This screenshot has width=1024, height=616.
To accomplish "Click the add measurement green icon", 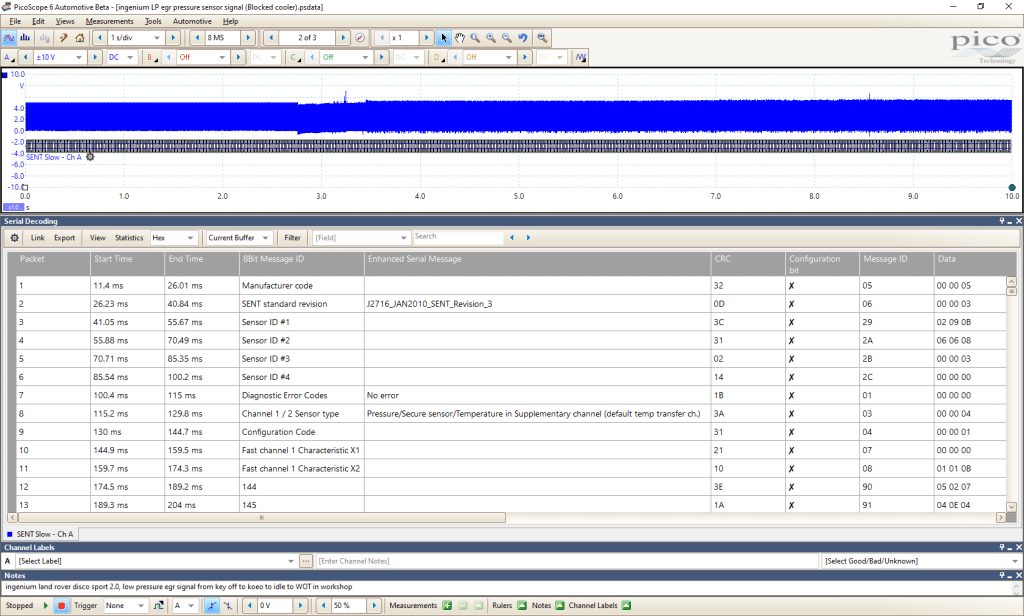I will (x=447, y=606).
